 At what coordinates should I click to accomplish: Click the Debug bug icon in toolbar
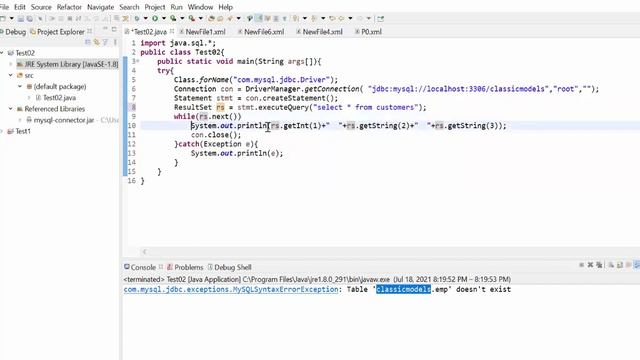(137, 18)
